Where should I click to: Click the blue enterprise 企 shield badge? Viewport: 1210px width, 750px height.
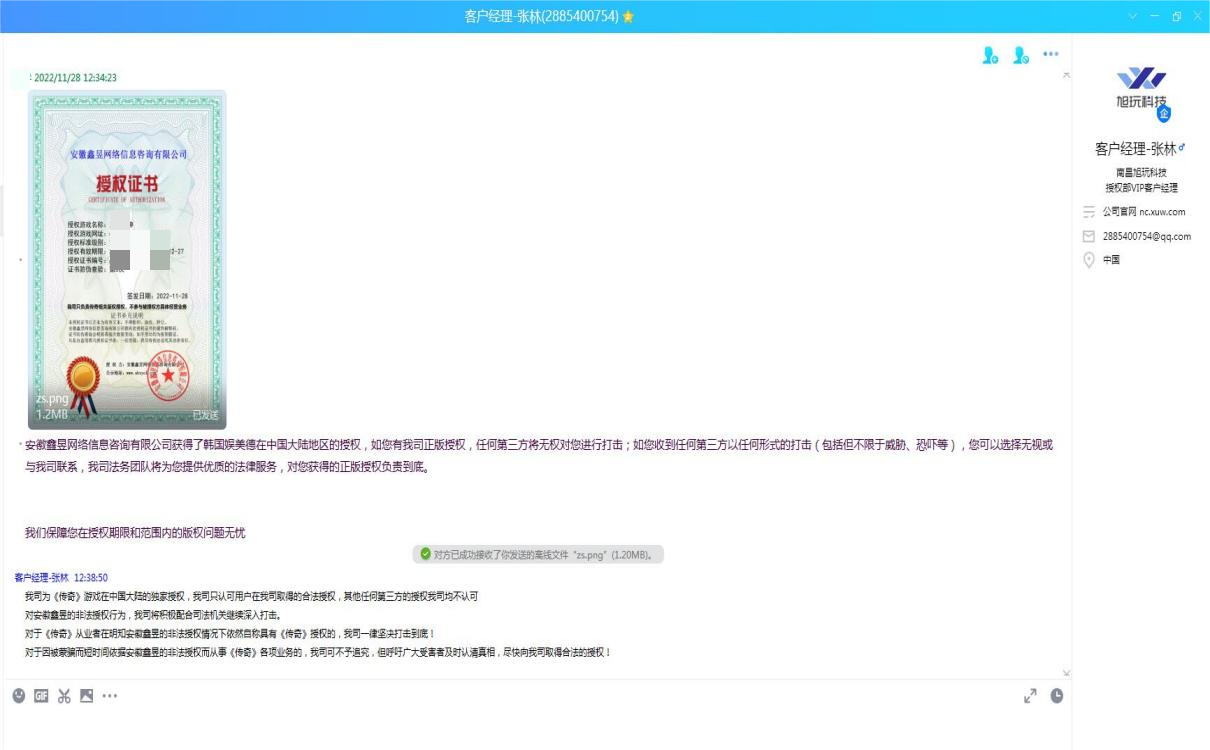pos(1163,113)
